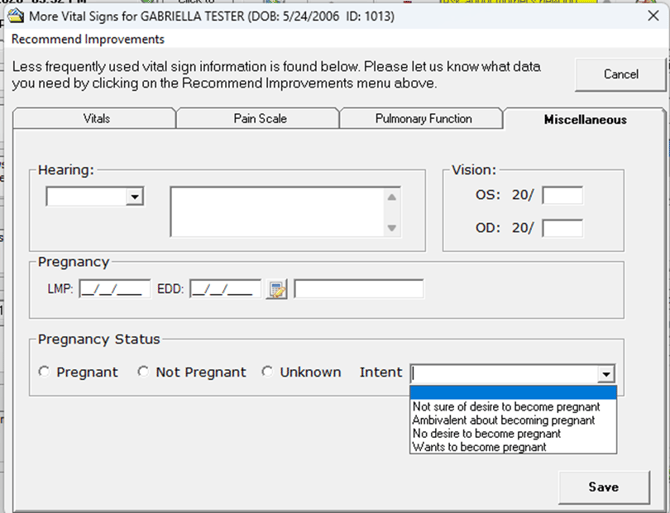Select the Not Pregnant radio button
This screenshot has height=513, width=670.
pyautogui.click(x=143, y=372)
